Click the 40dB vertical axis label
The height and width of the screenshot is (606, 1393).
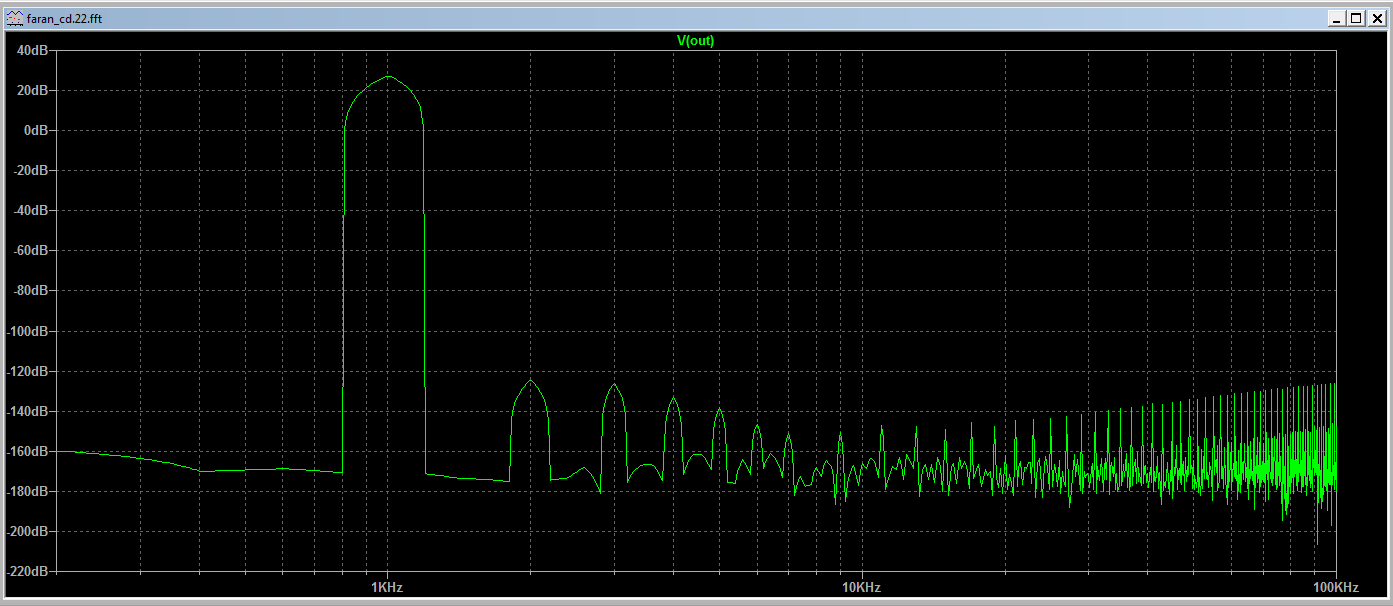coord(33,50)
